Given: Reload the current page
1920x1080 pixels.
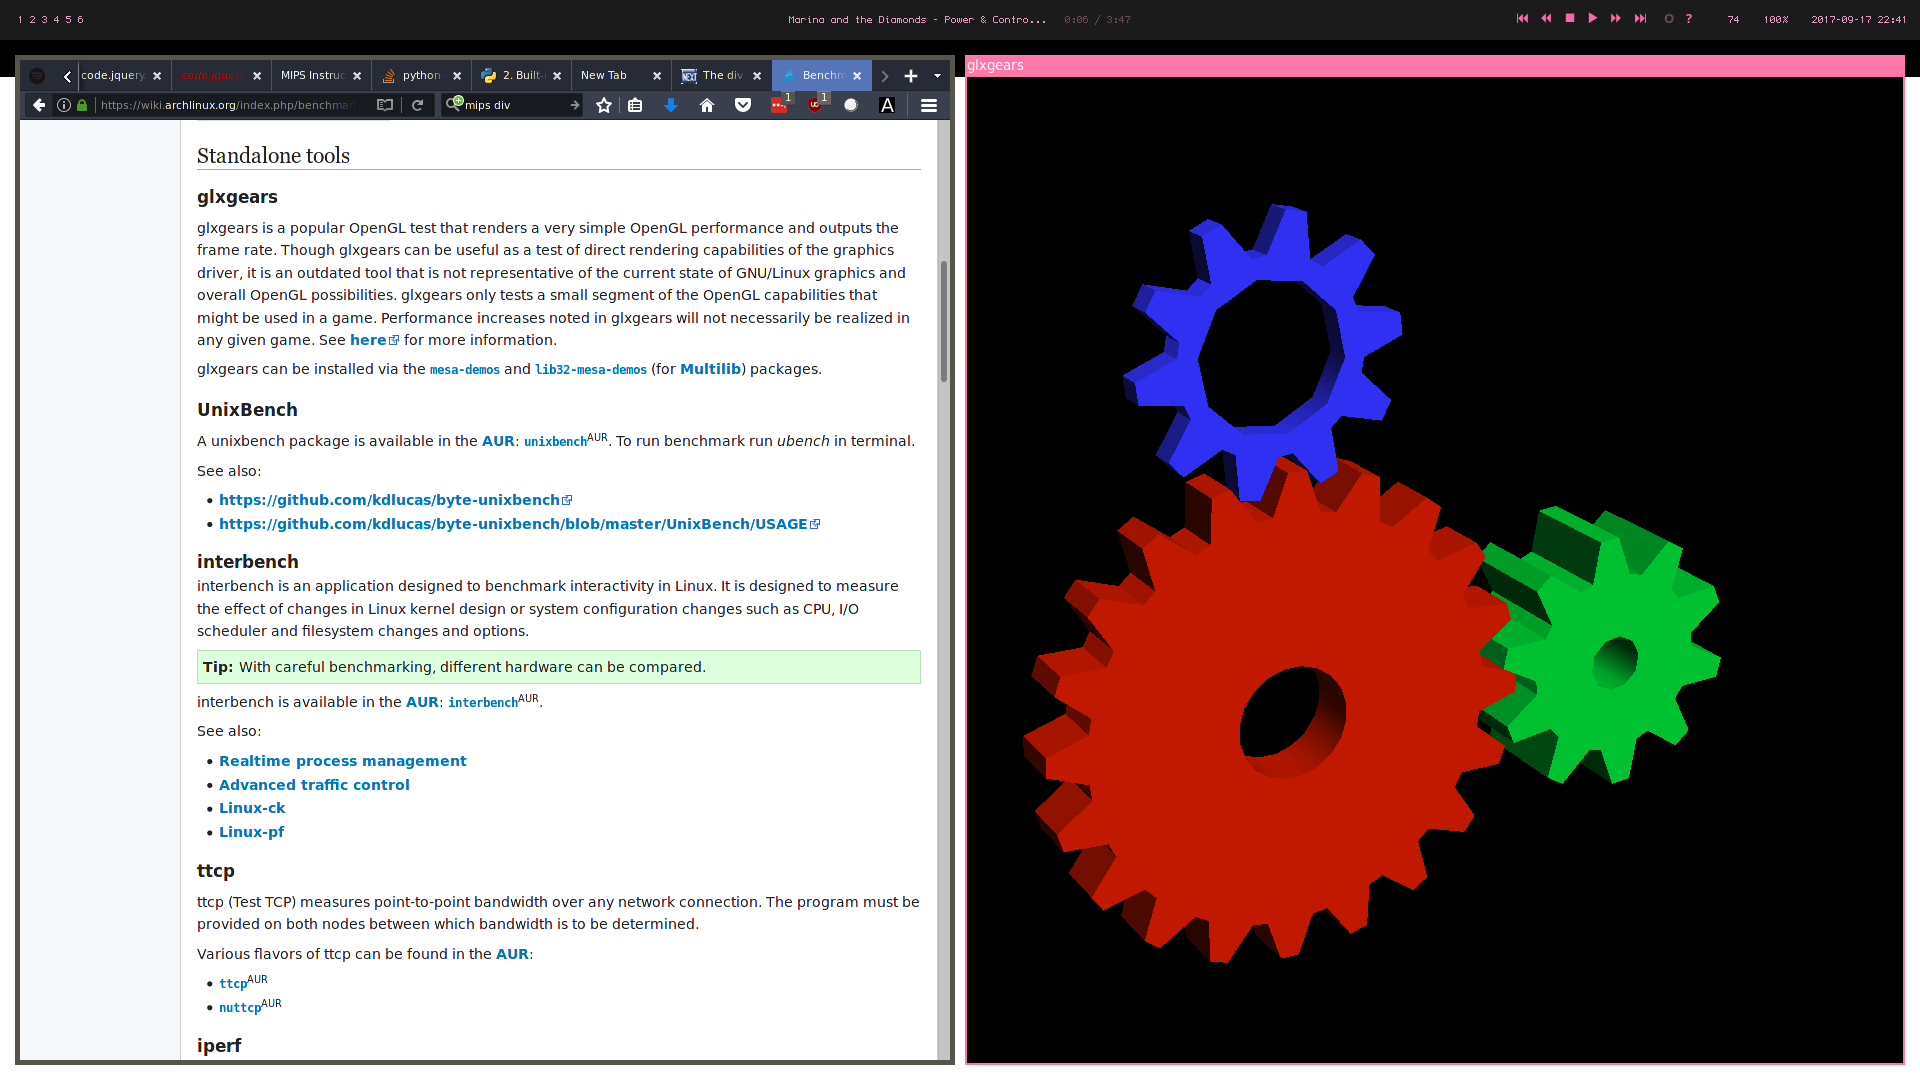Looking at the screenshot, I should (x=418, y=105).
